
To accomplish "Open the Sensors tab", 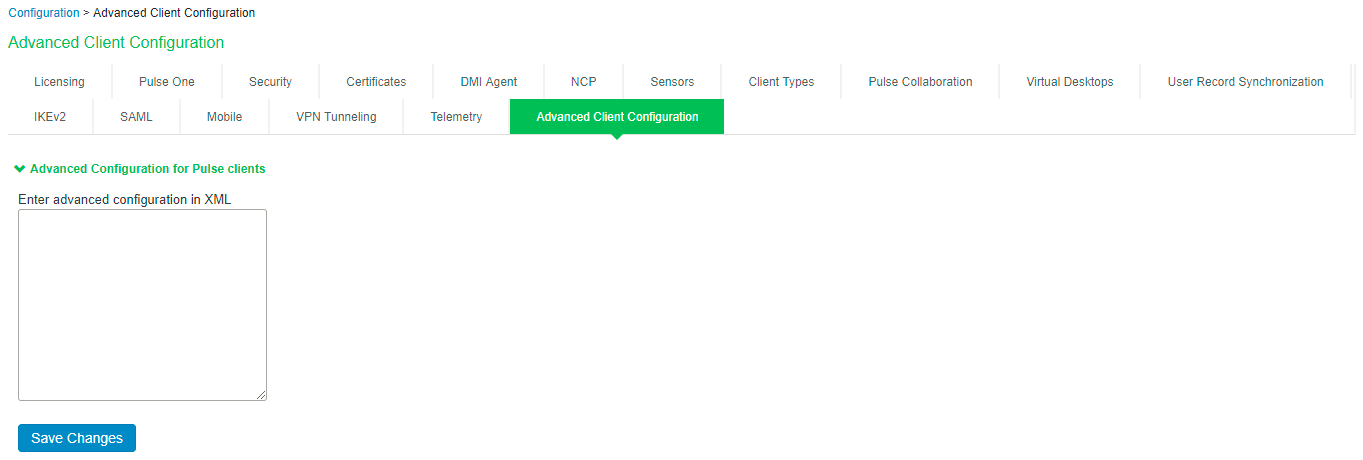I will point(671,82).
